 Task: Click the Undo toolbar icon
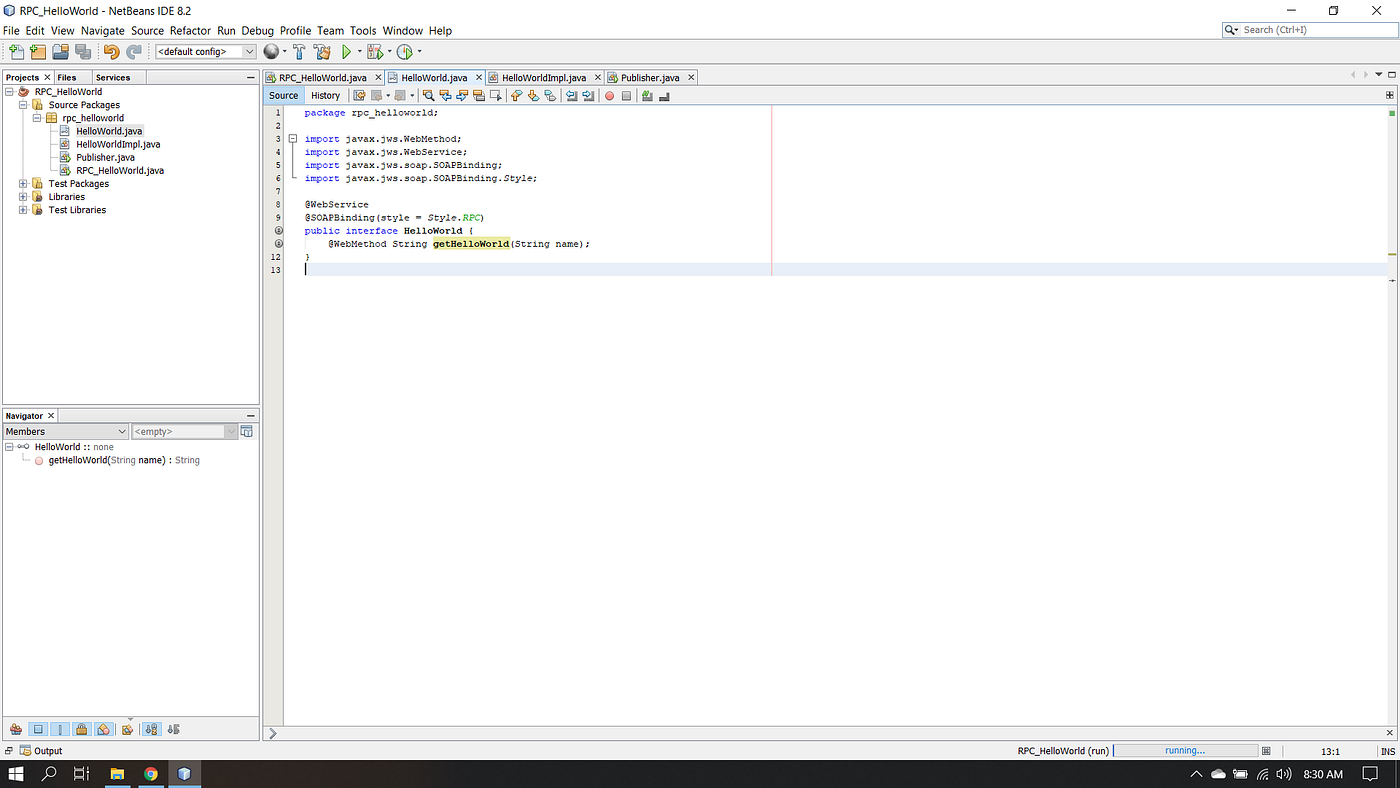click(111, 52)
